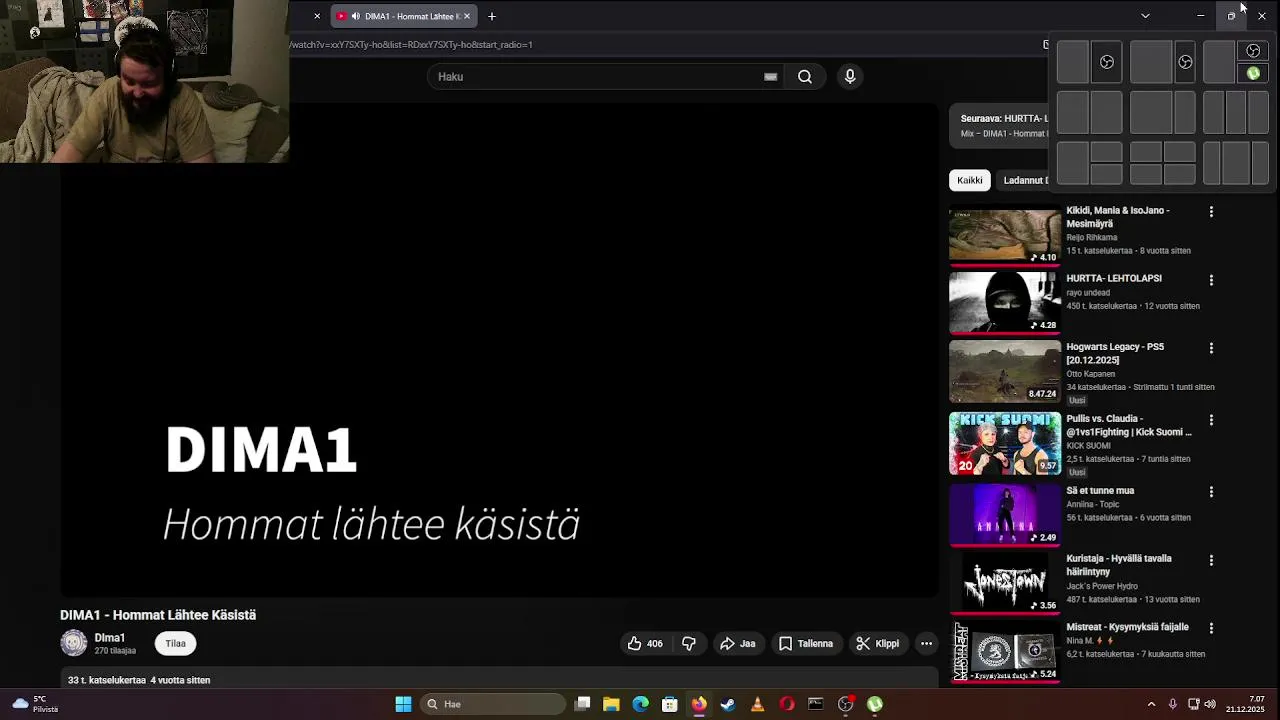Switch to the DIMA1 - Hommat Lähtee browser tab
The height and width of the screenshot is (720, 1280).
pyautogui.click(x=403, y=16)
